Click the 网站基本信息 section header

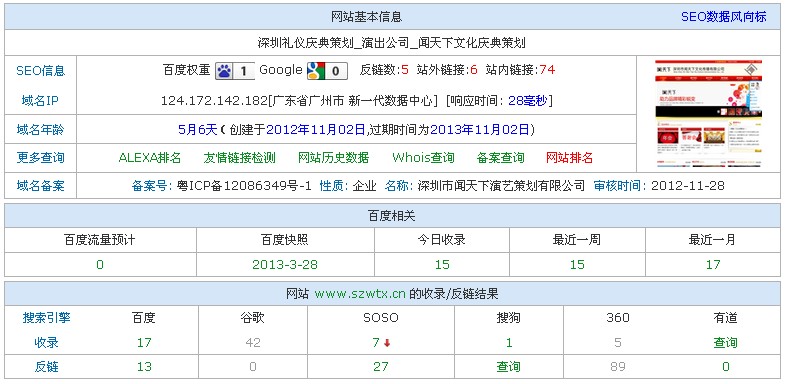[366, 17]
